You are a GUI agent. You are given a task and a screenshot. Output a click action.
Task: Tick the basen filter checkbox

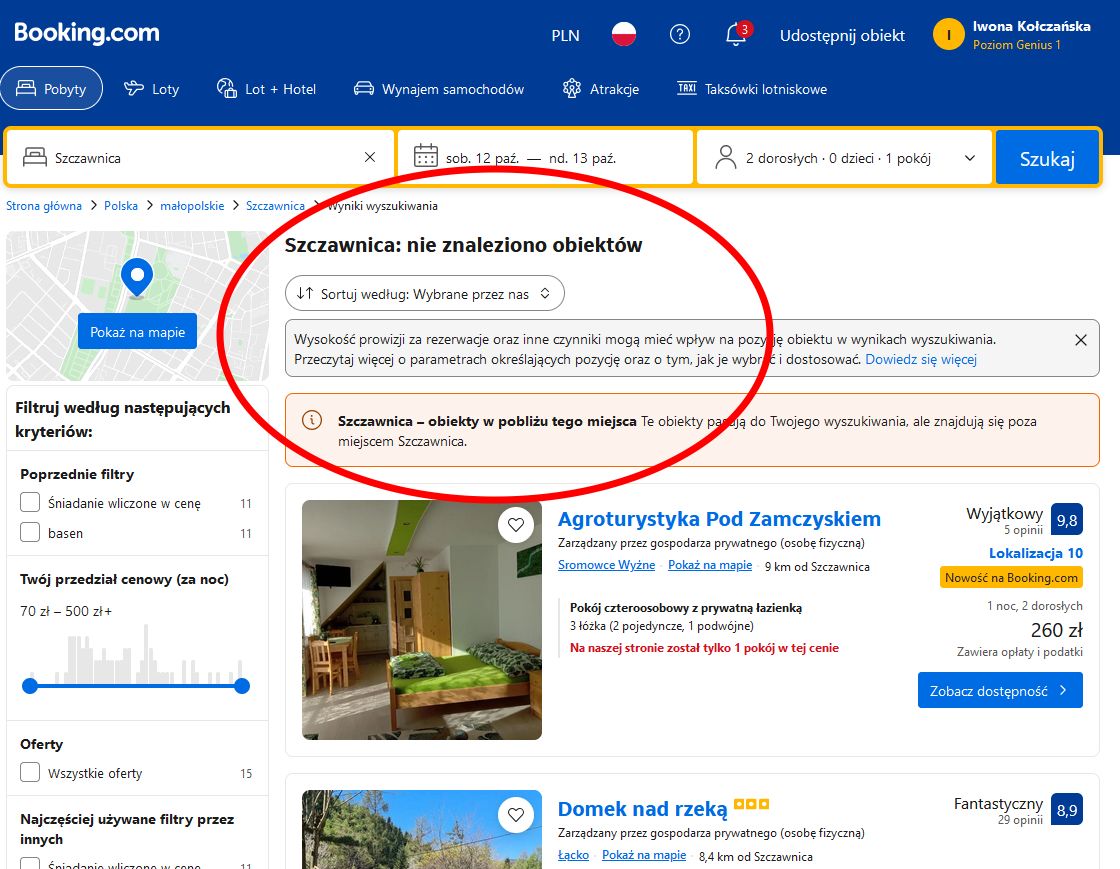coord(30,532)
